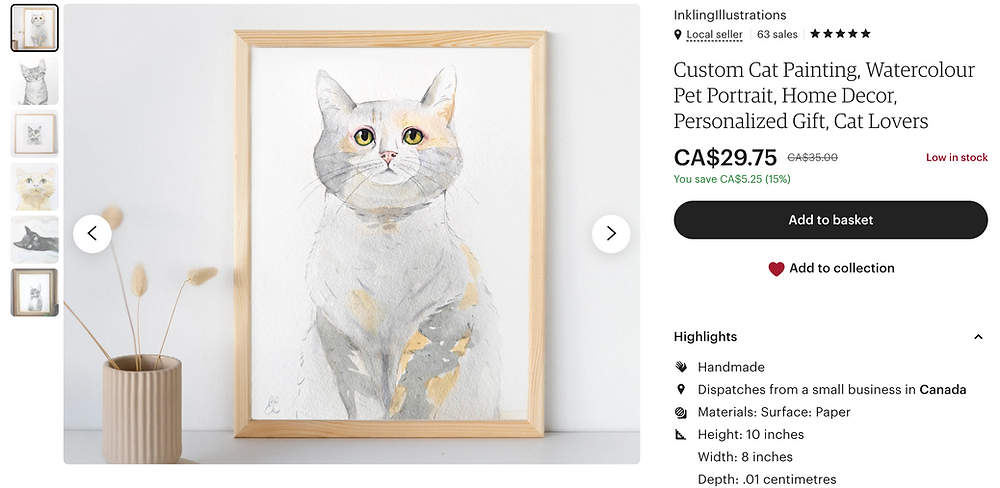Viewport: 1000px width, 488px height.
Task: View the small framed cat thumbnail
Action: point(34,134)
